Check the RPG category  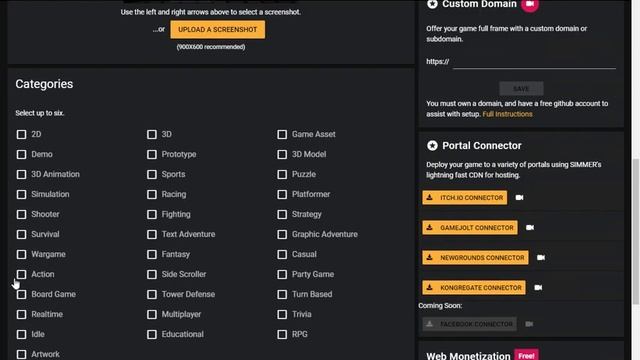click(282, 334)
